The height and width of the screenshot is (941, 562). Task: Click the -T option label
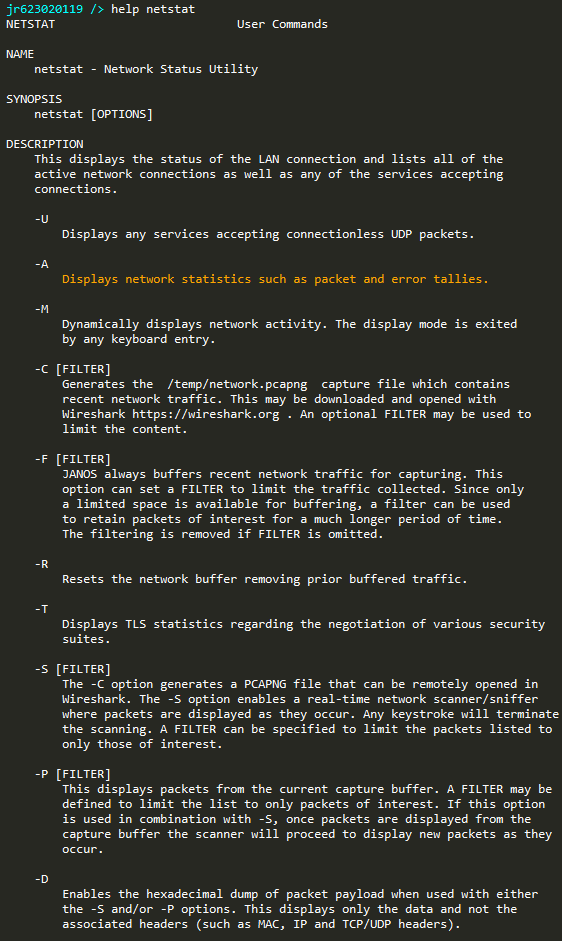(x=41, y=609)
